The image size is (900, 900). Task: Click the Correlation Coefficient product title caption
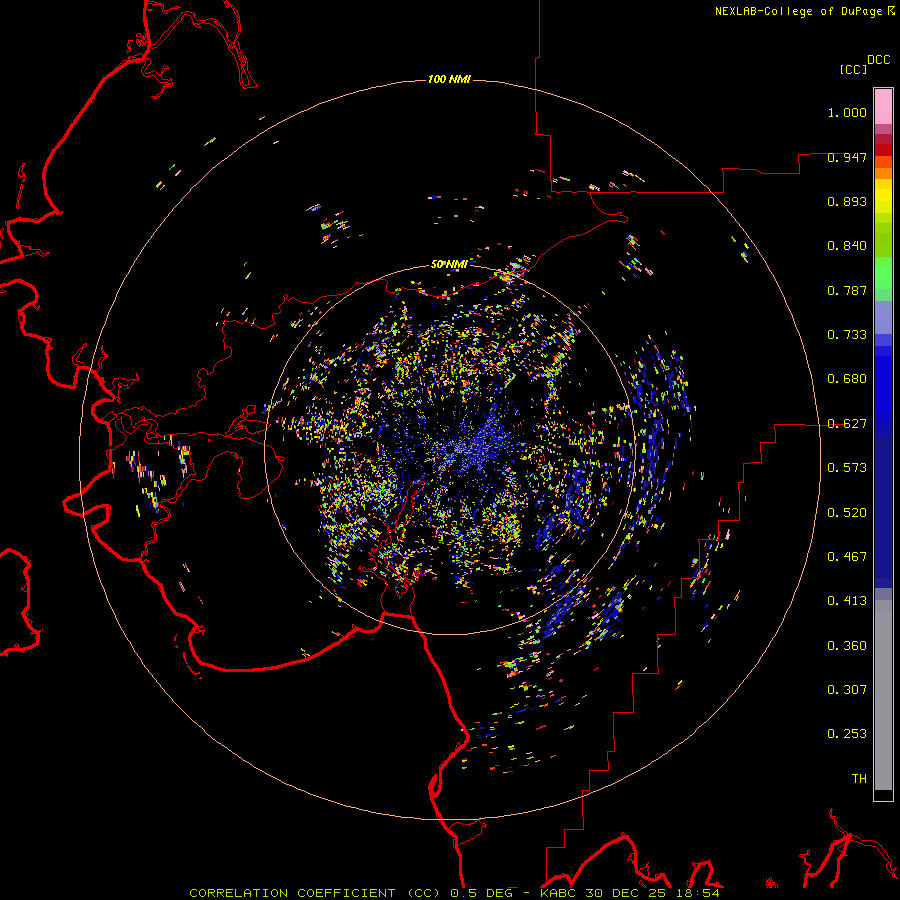click(x=454, y=893)
